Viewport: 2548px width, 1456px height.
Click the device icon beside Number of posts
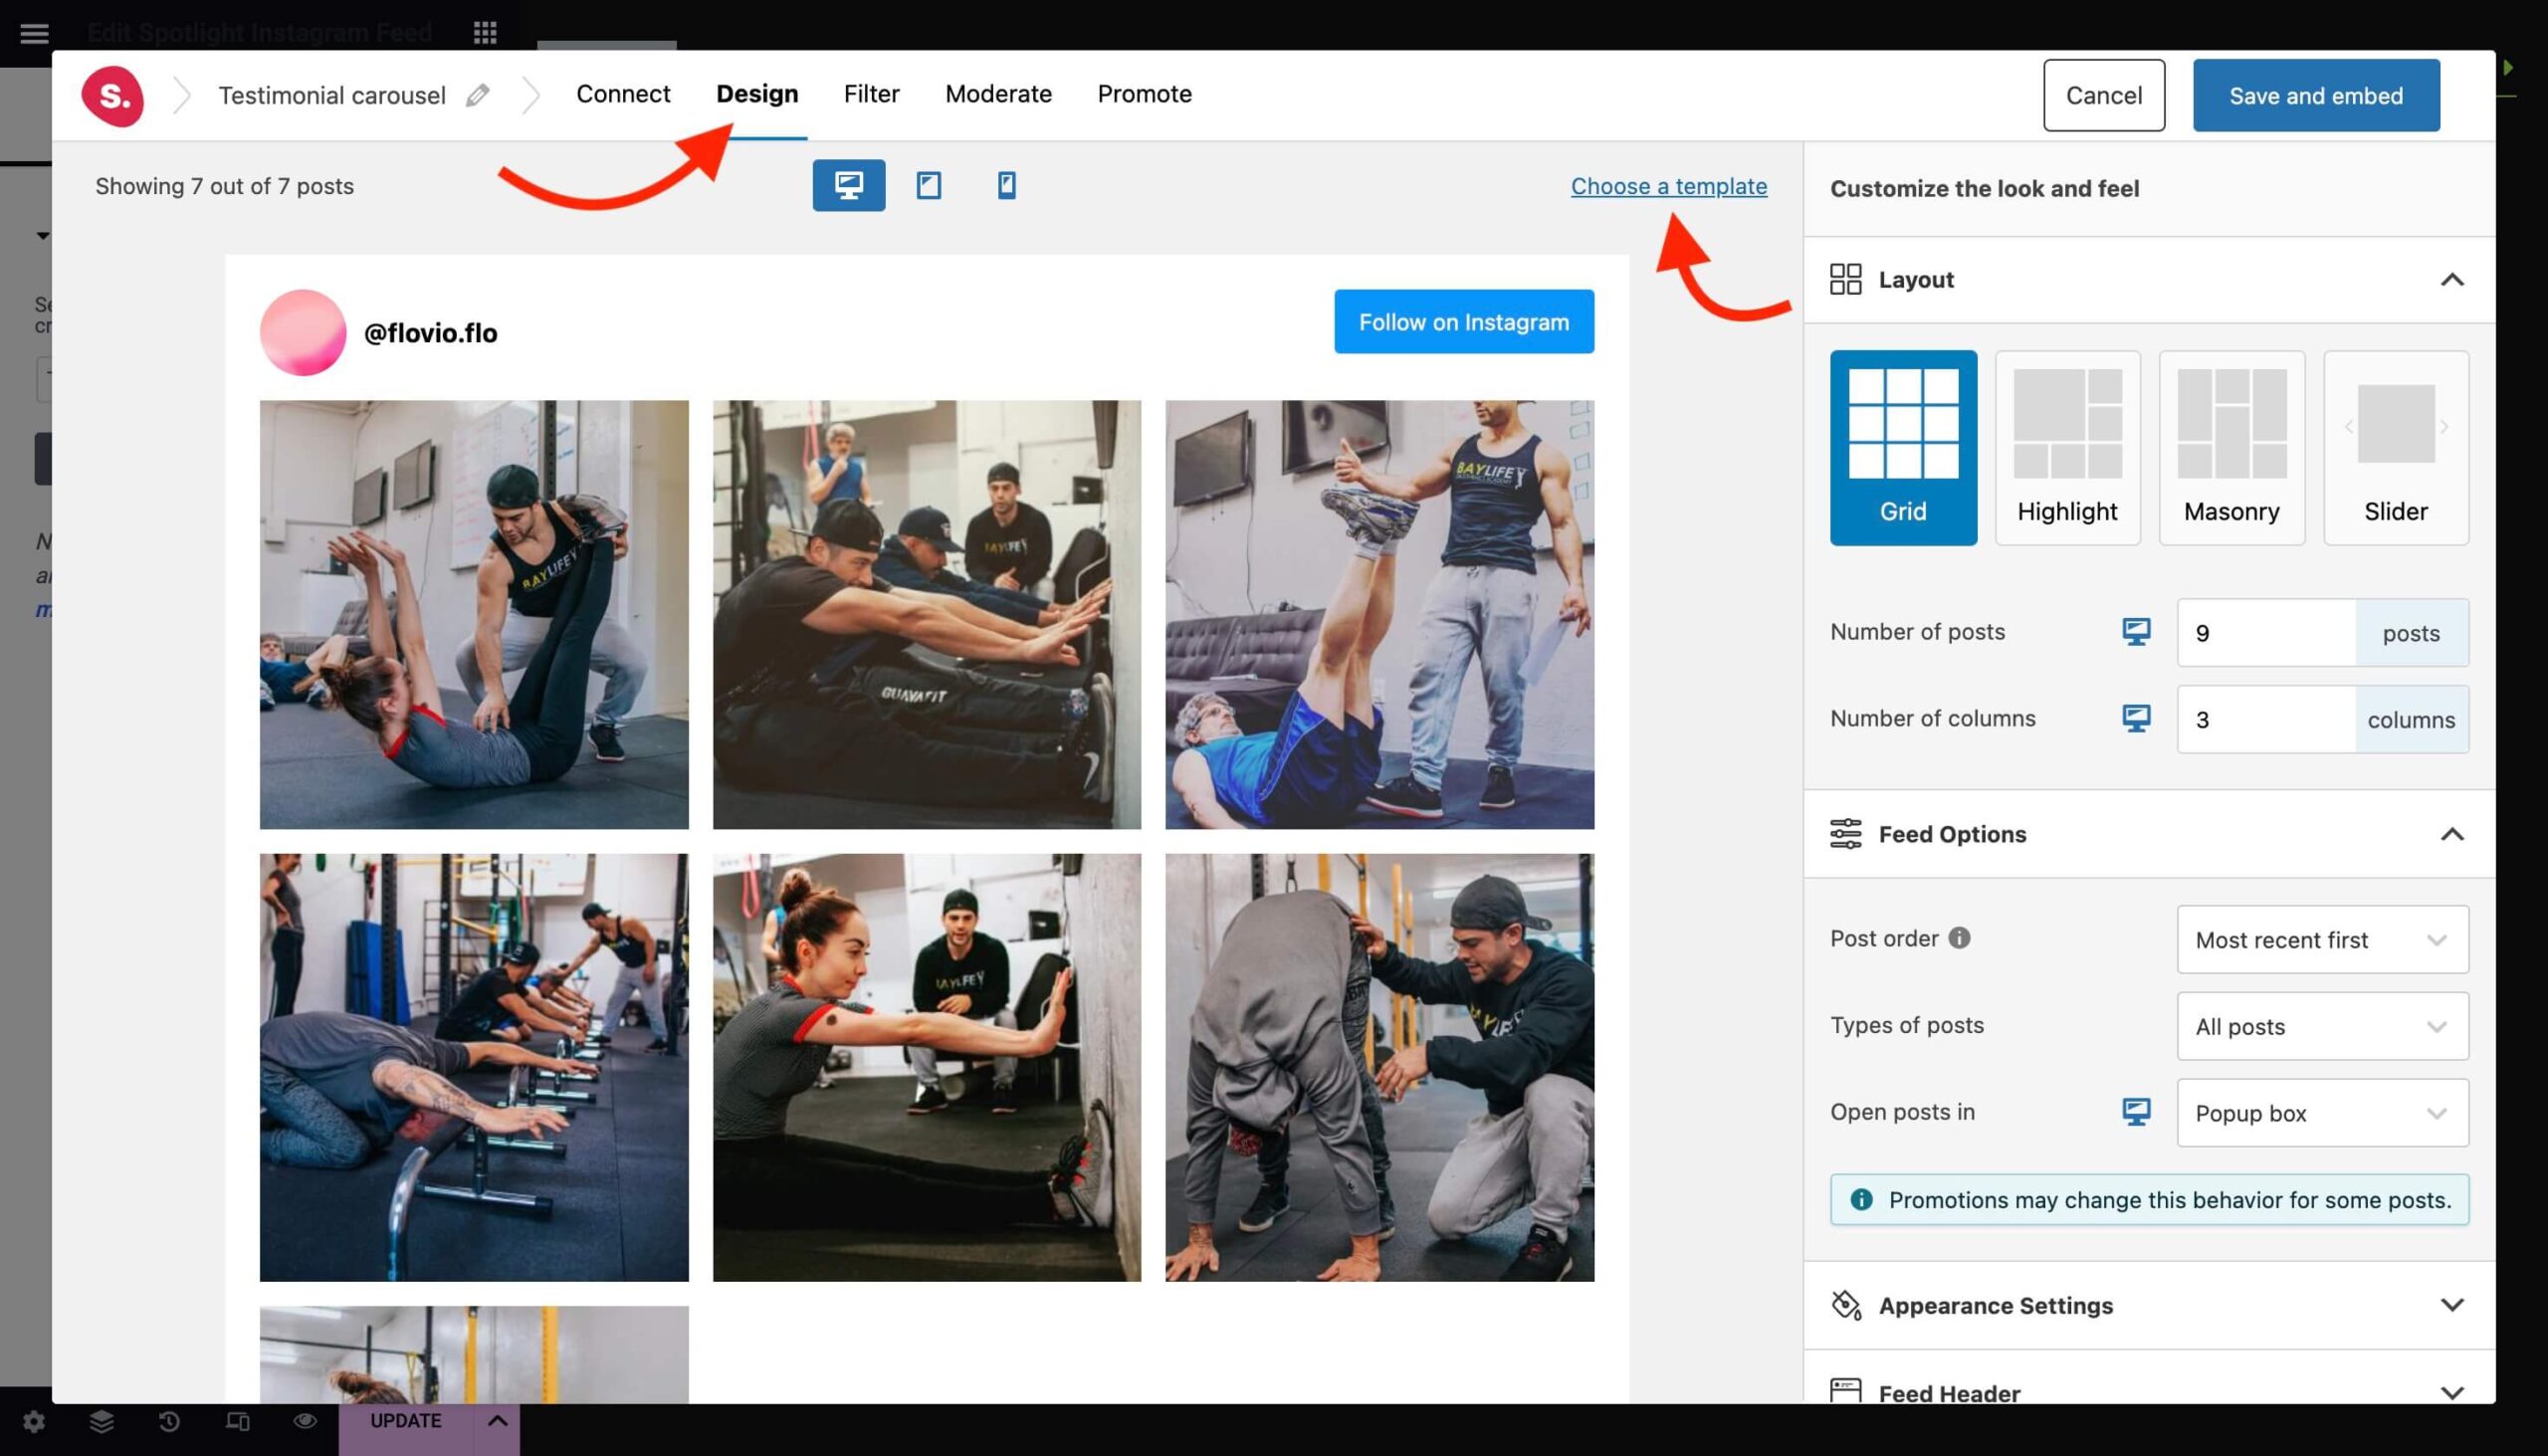(2136, 632)
